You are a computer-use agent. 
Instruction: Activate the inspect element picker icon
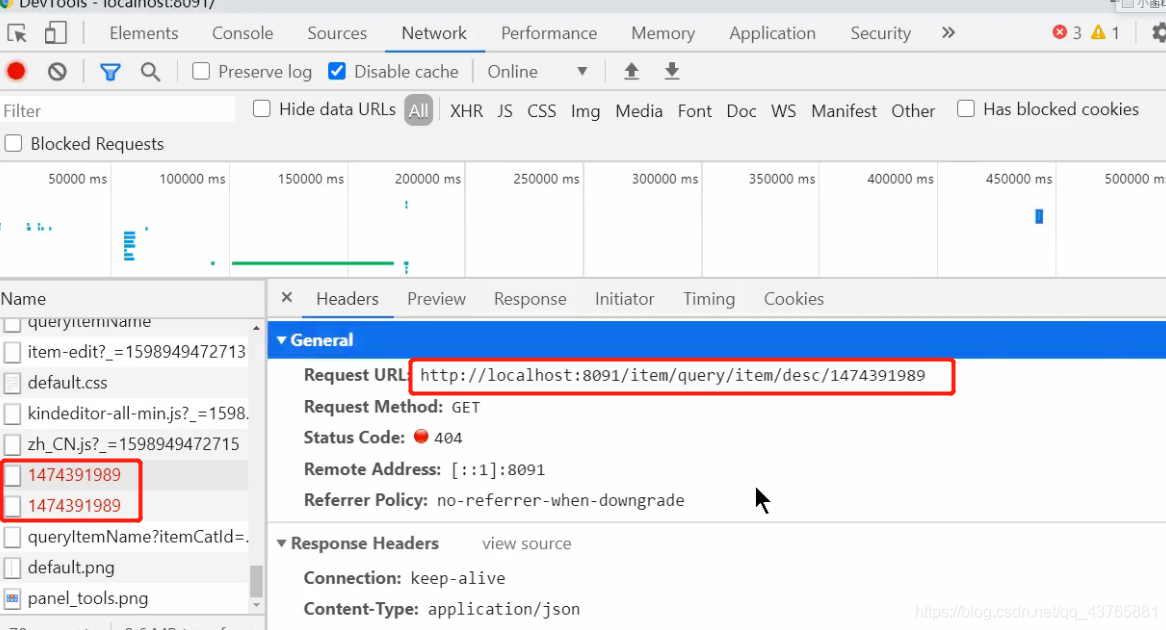point(16,33)
